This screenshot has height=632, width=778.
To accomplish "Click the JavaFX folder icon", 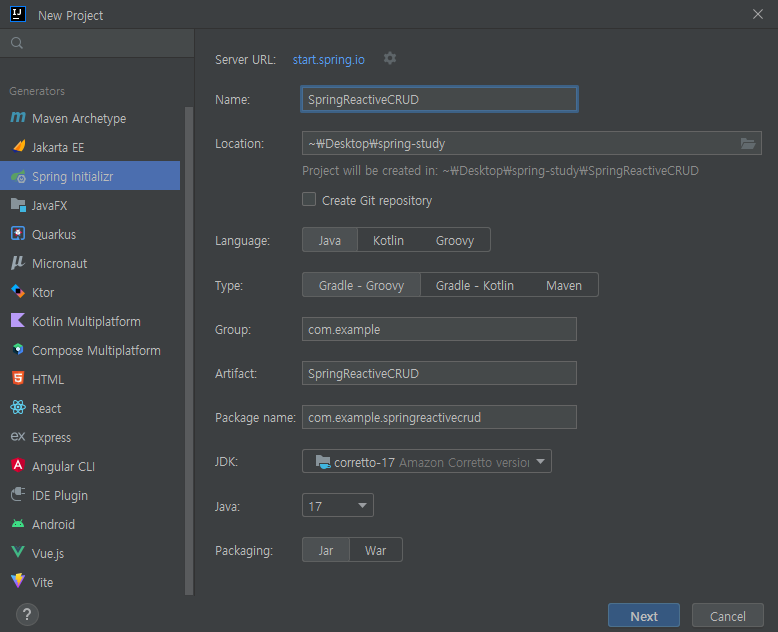I will [18, 205].
